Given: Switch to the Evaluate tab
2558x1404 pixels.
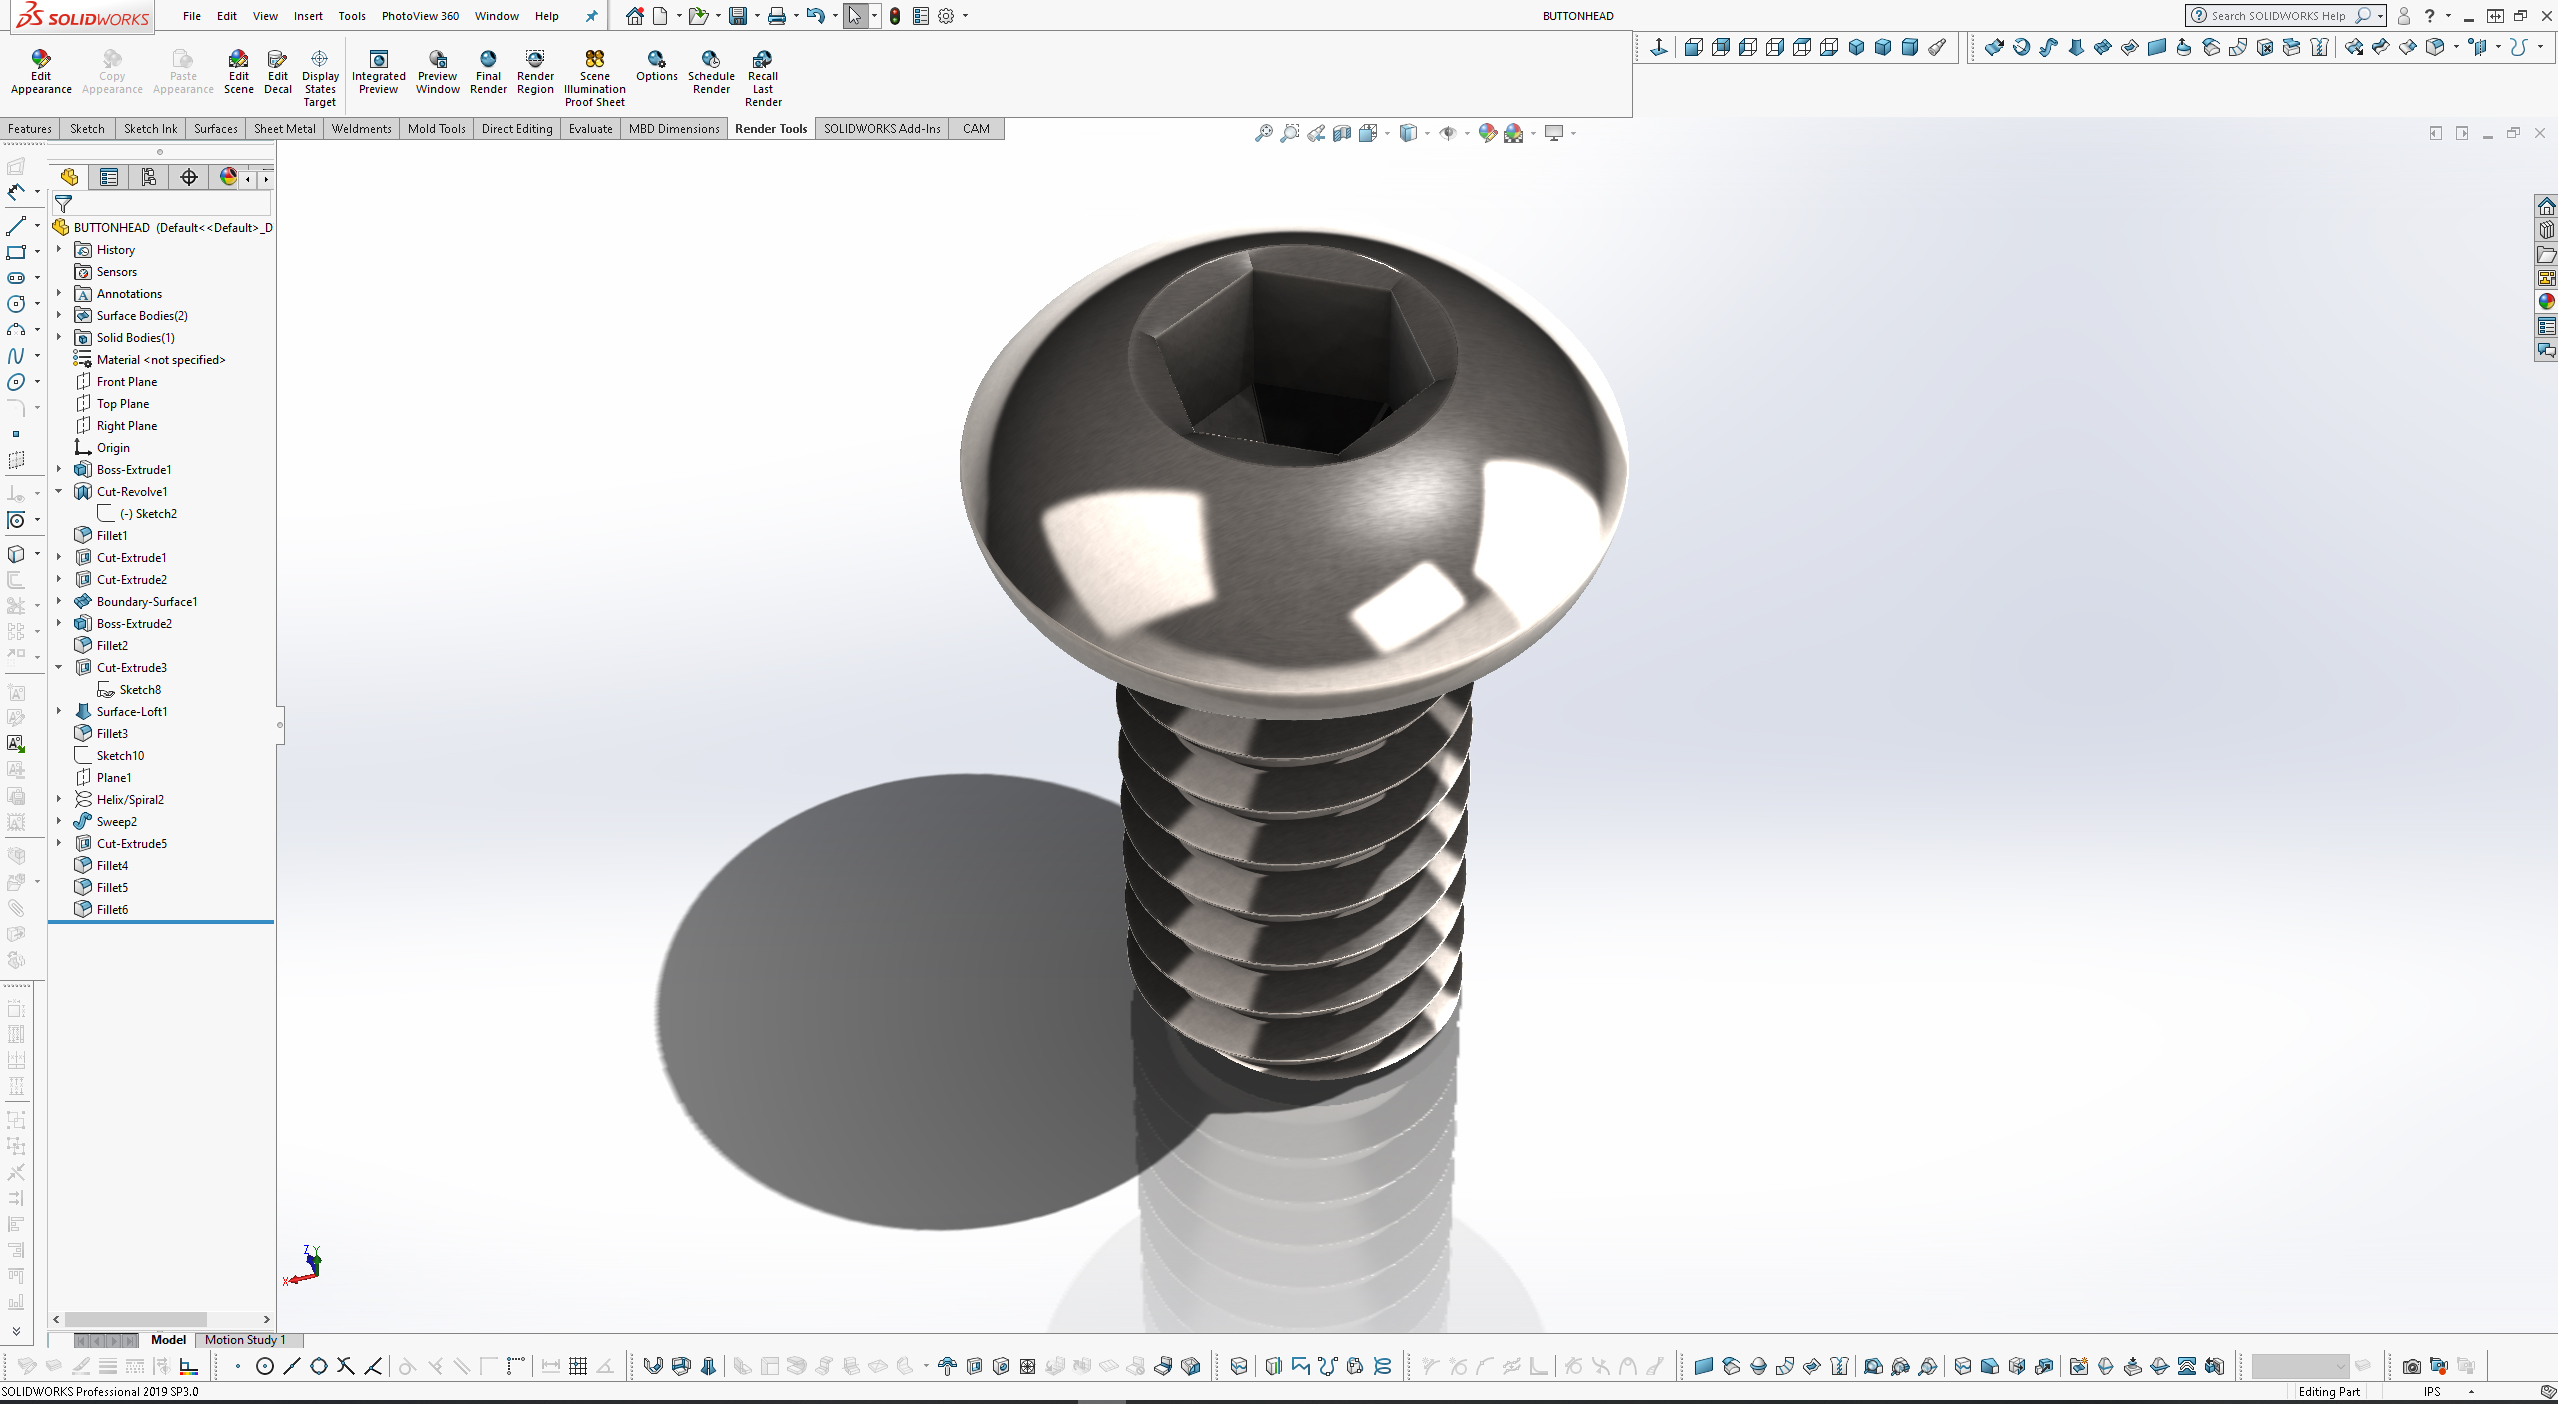Looking at the screenshot, I should (590, 128).
